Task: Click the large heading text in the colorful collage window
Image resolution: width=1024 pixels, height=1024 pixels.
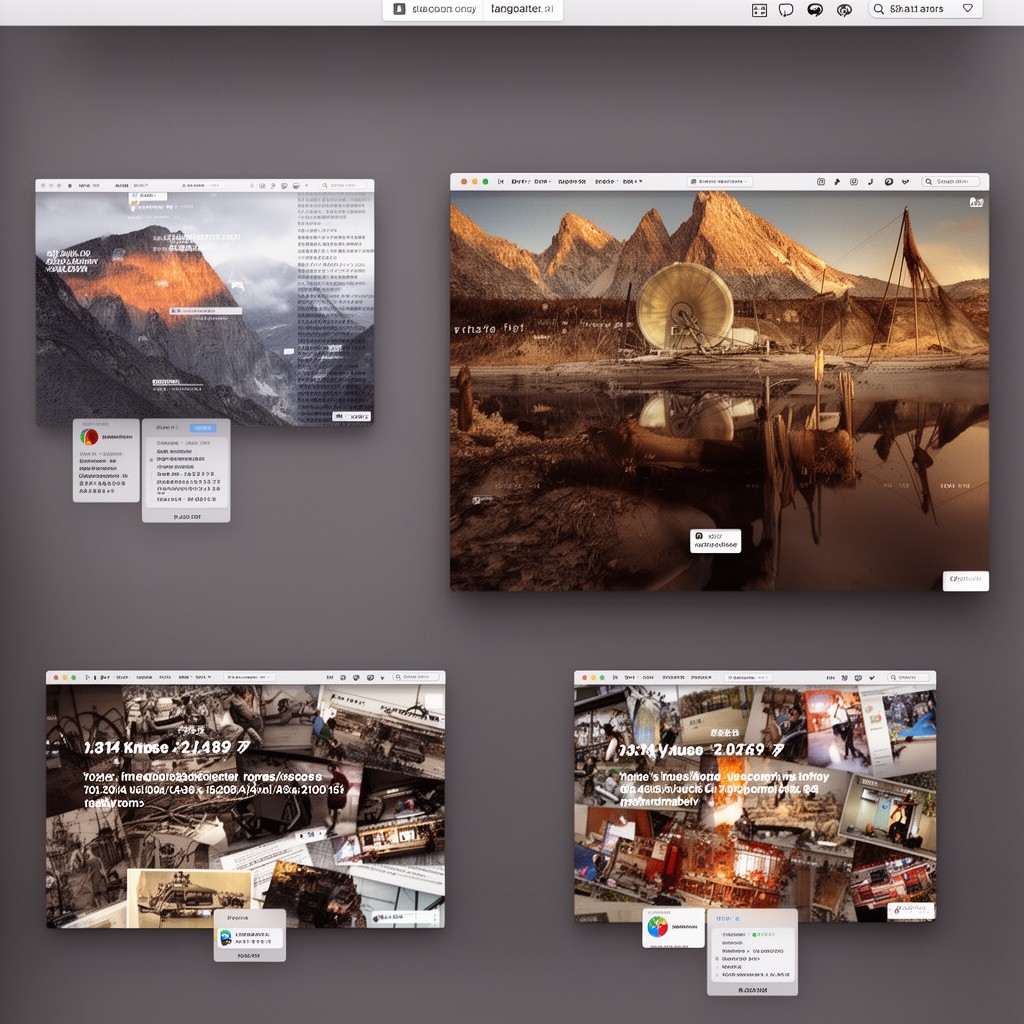Action: pos(700,750)
